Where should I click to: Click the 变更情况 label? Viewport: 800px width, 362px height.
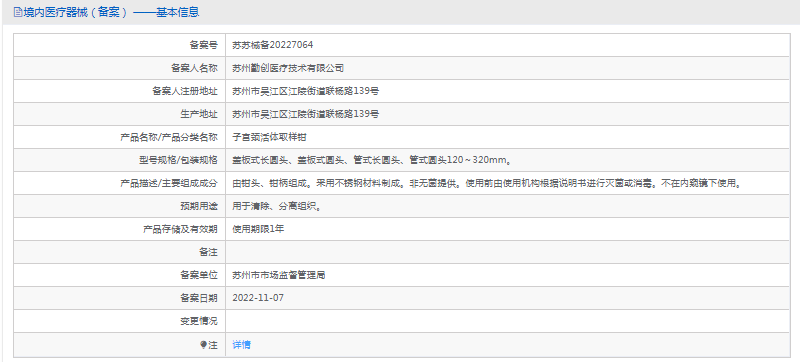[199, 321]
